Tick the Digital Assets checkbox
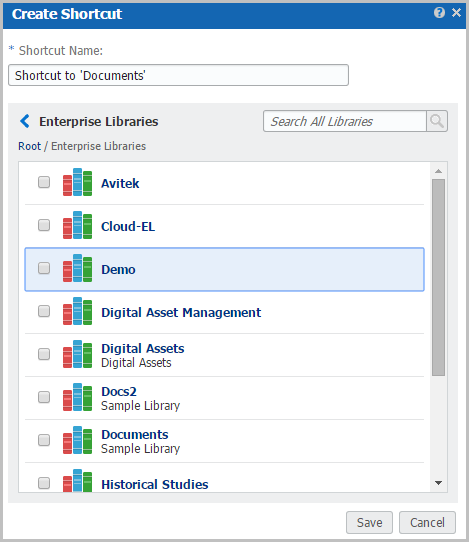469x542 pixels. click(x=44, y=354)
